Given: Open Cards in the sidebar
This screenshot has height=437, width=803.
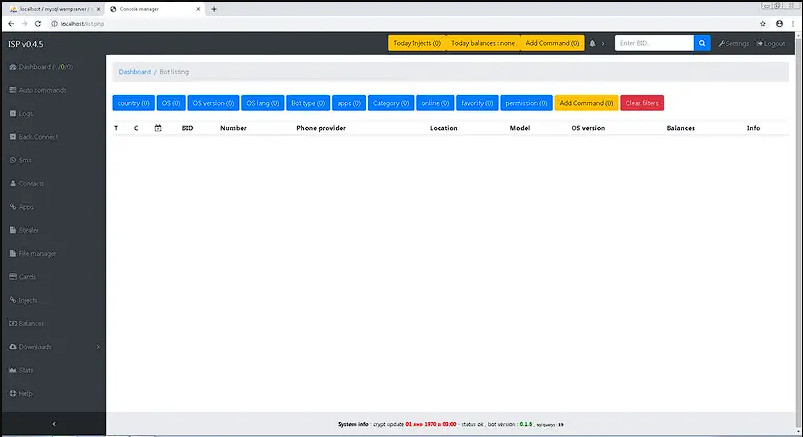Looking at the screenshot, I should coord(23,277).
